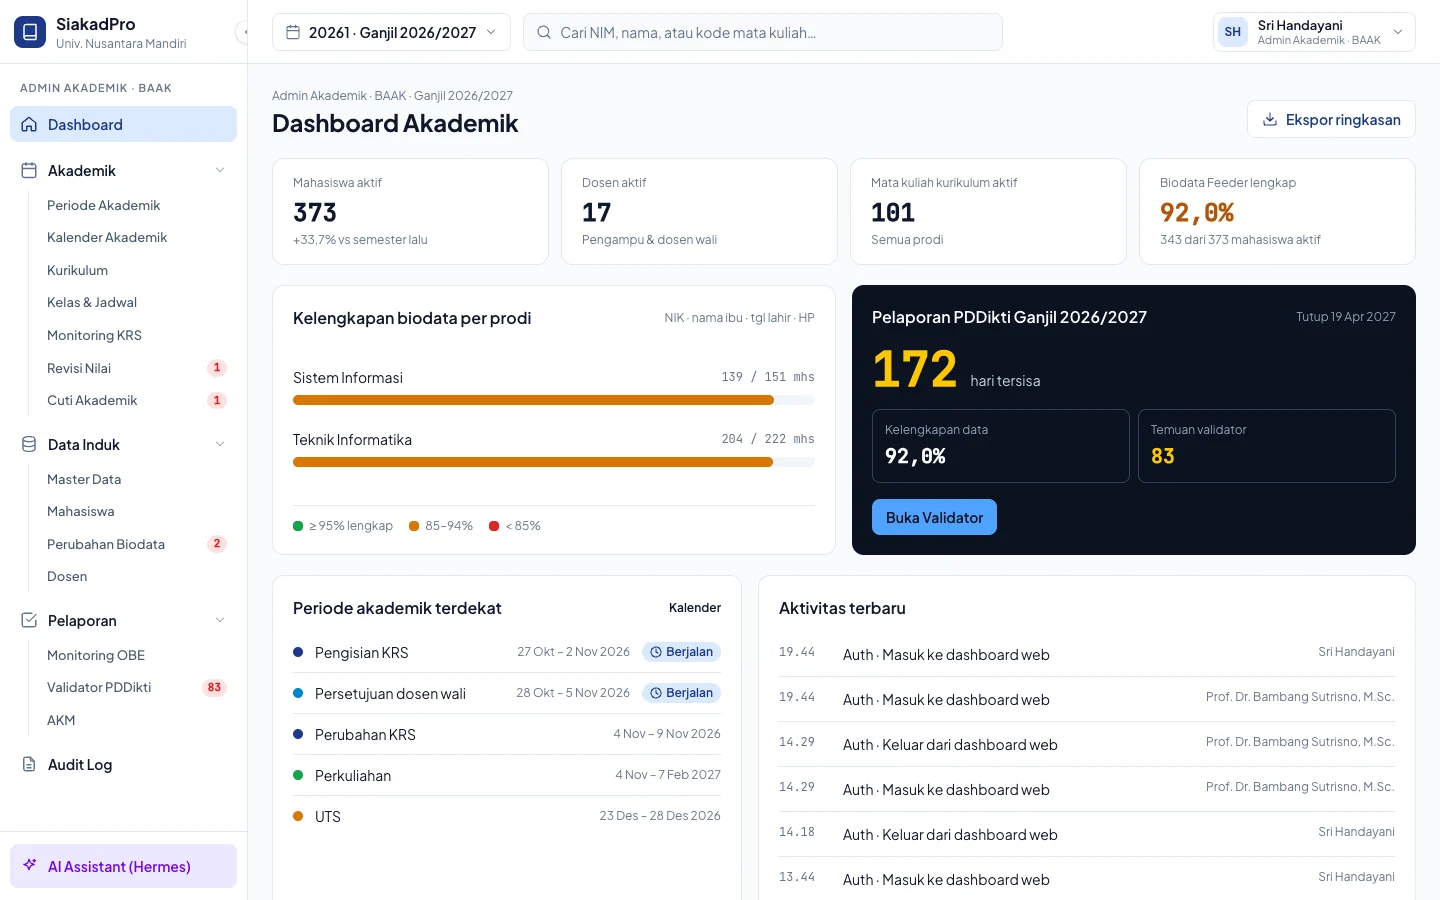This screenshot has height=900, width=1440.
Task: Click the Sistem Informasi progress bar
Action: (554, 400)
